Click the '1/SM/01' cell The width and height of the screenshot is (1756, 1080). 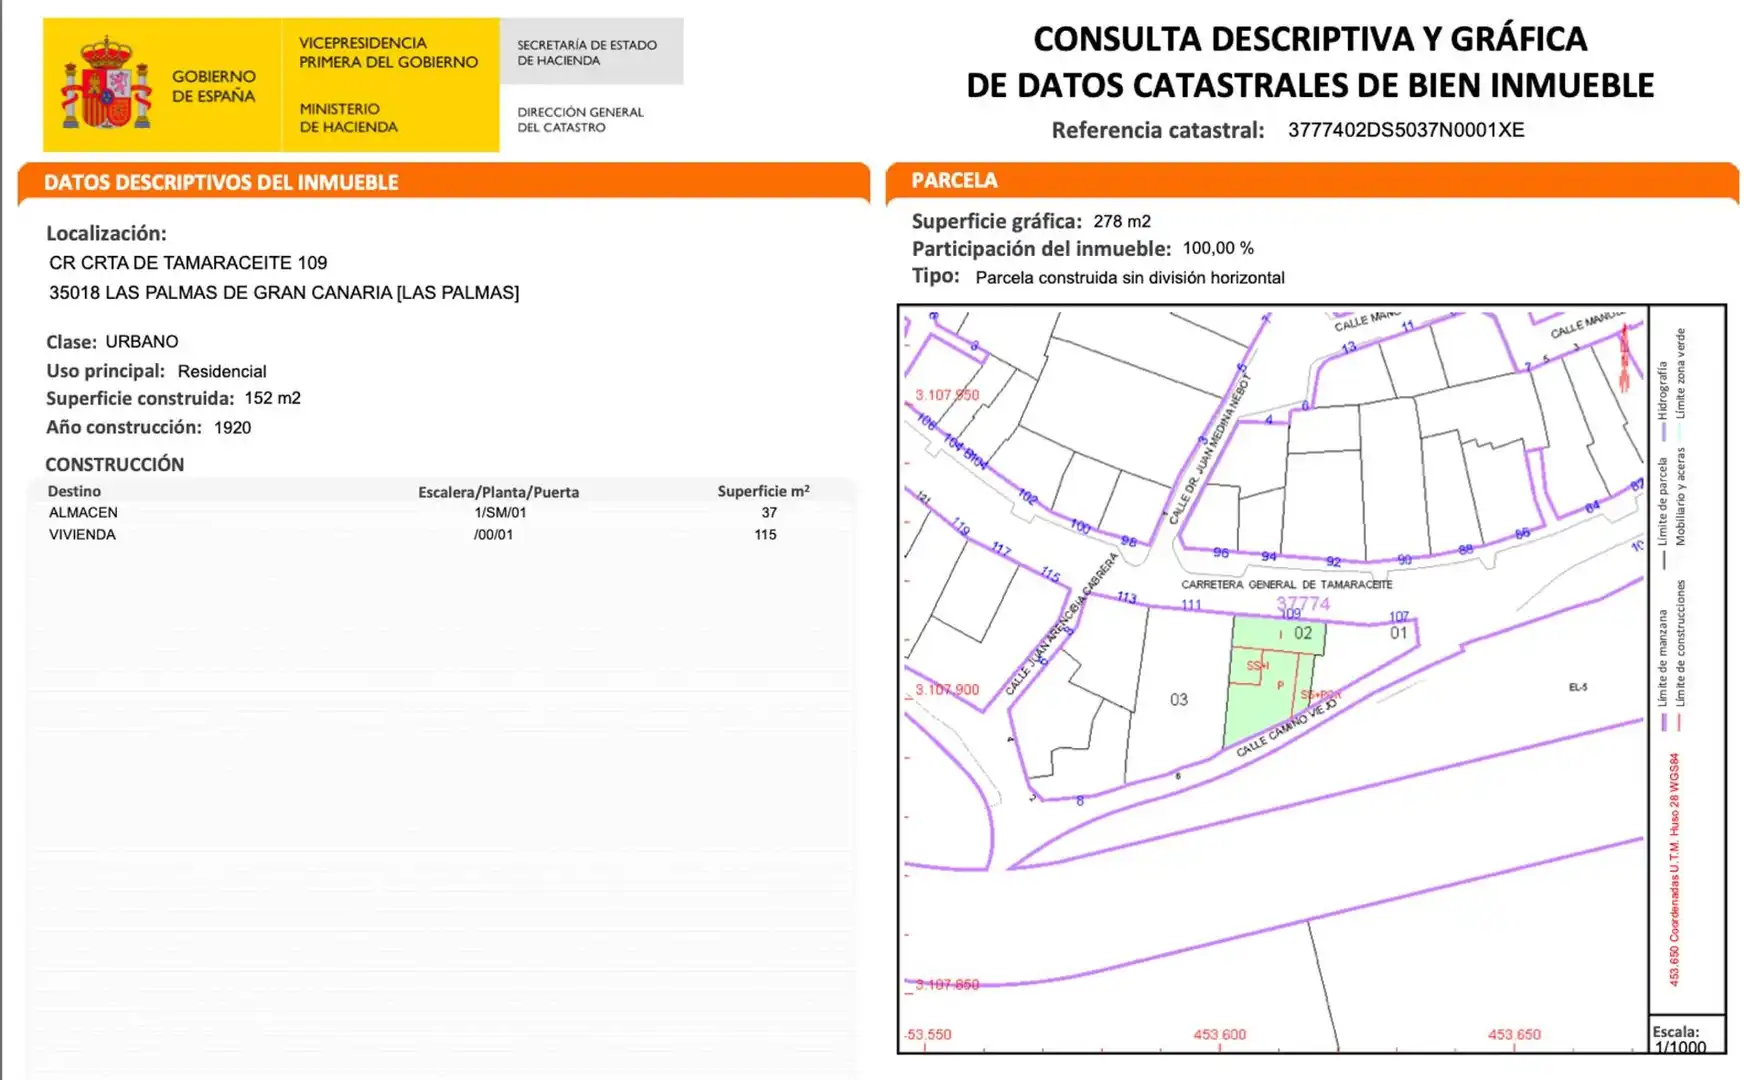click(x=500, y=512)
